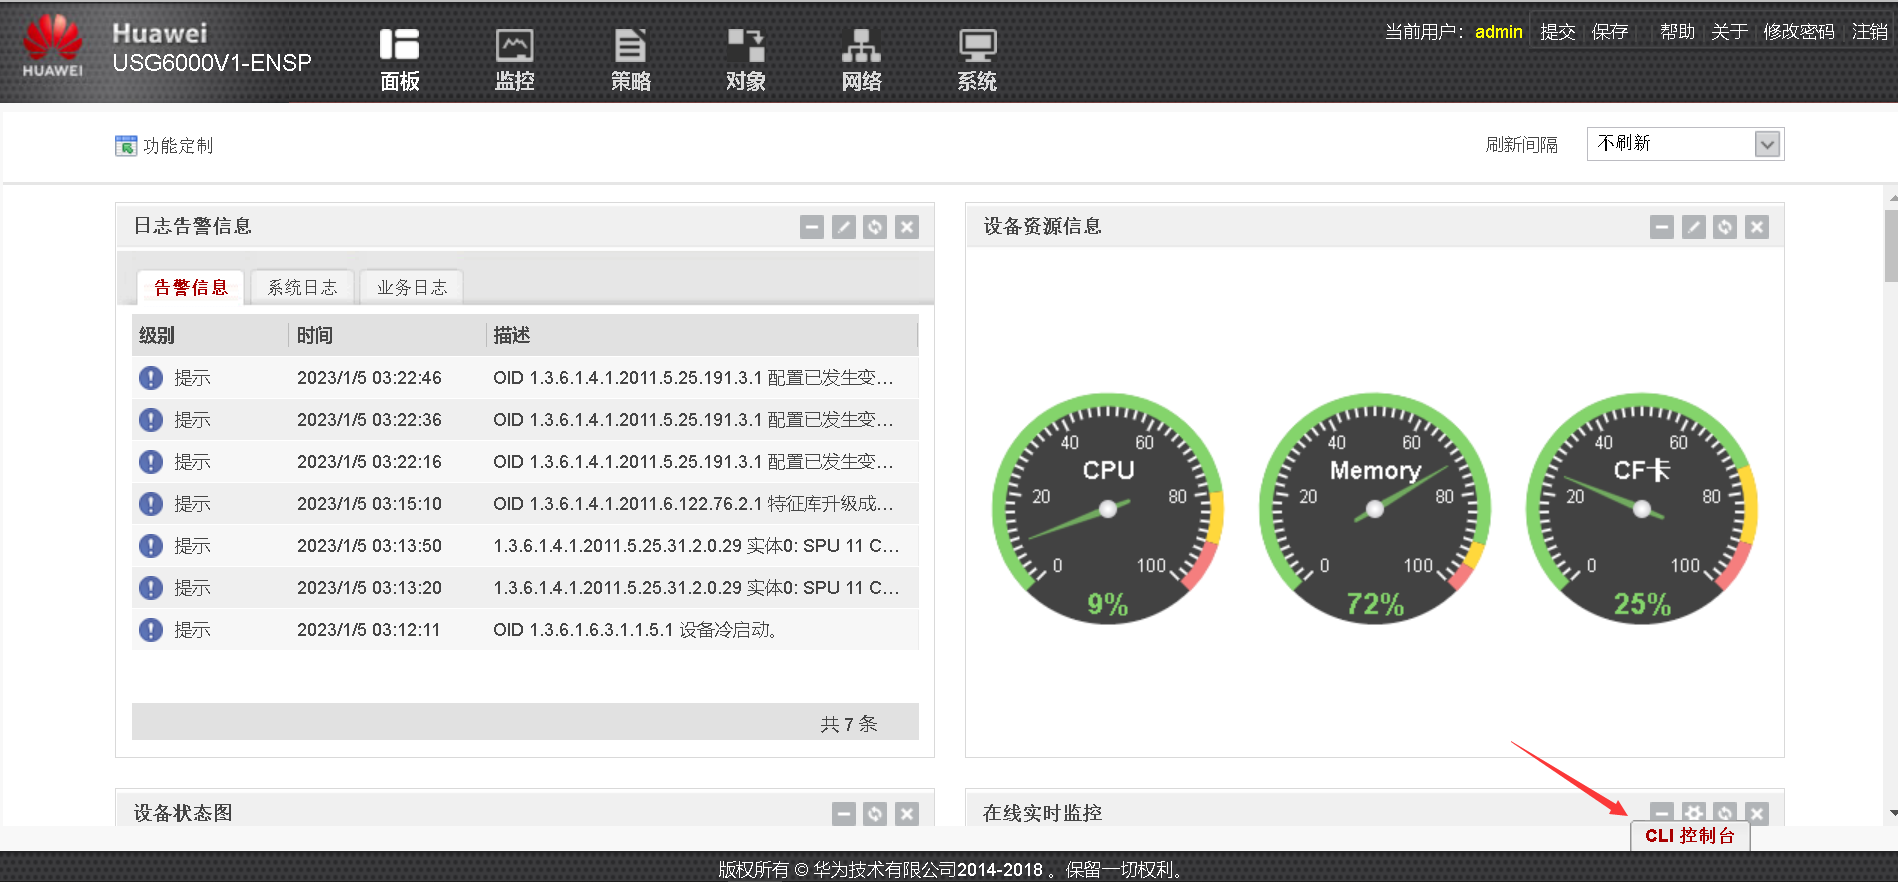Screen dimensions: 1898x882
Task: Click the page vertical scrollbar thumb
Action: (1891, 245)
